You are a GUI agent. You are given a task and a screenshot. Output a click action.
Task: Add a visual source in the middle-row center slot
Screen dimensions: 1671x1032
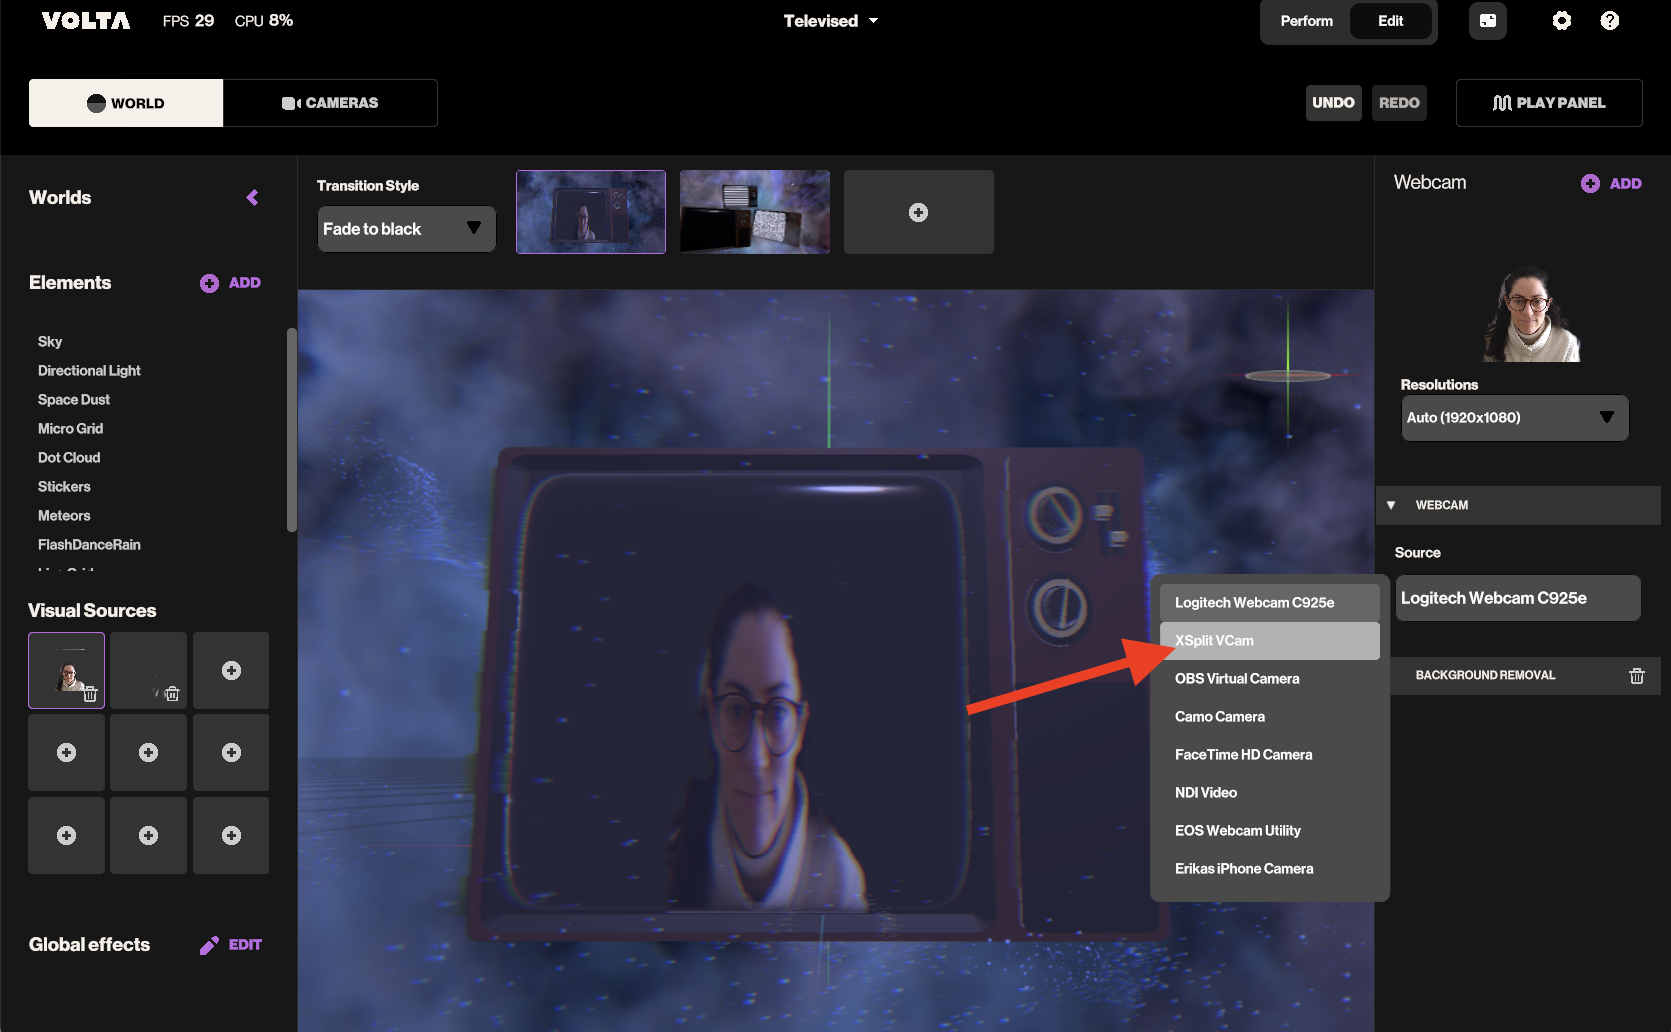(x=148, y=752)
